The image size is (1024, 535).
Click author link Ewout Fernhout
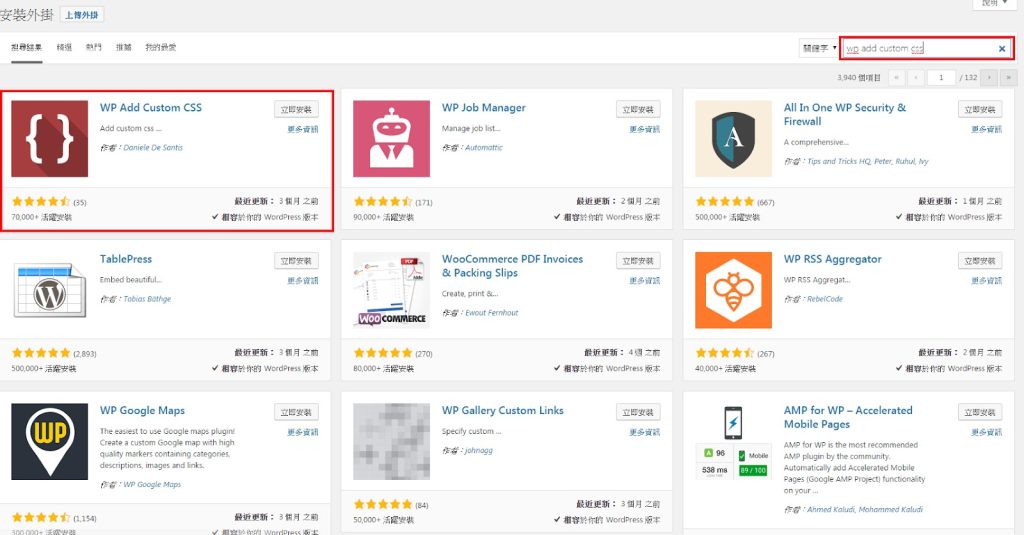[x=492, y=313]
